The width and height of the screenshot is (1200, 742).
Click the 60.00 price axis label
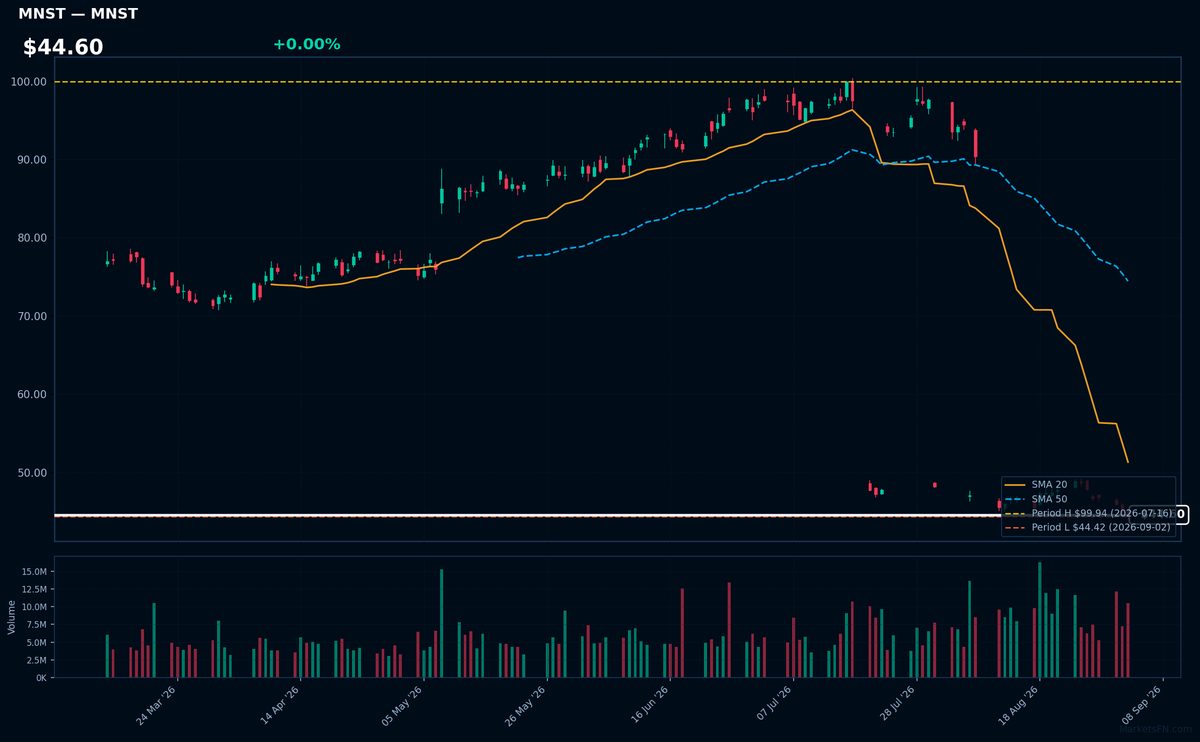[x=33, y=394]
